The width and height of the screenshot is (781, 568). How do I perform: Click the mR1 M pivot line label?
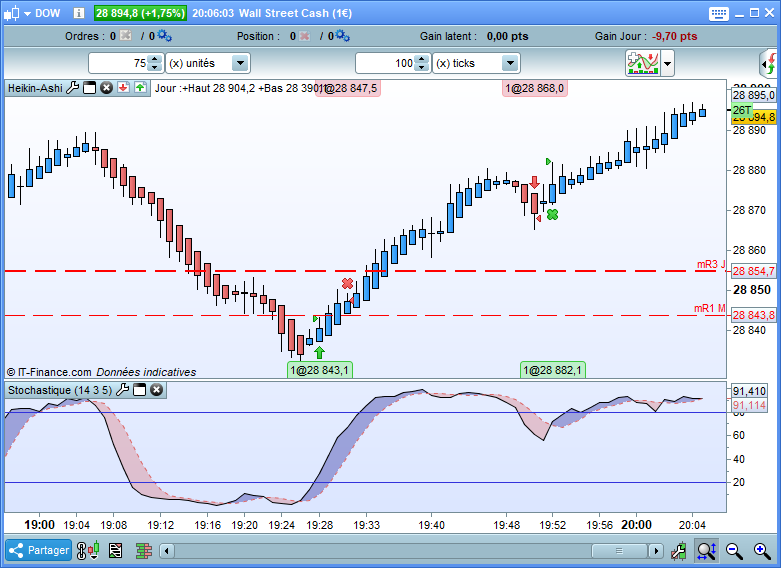pyautogui.click(x=710, y=308)
